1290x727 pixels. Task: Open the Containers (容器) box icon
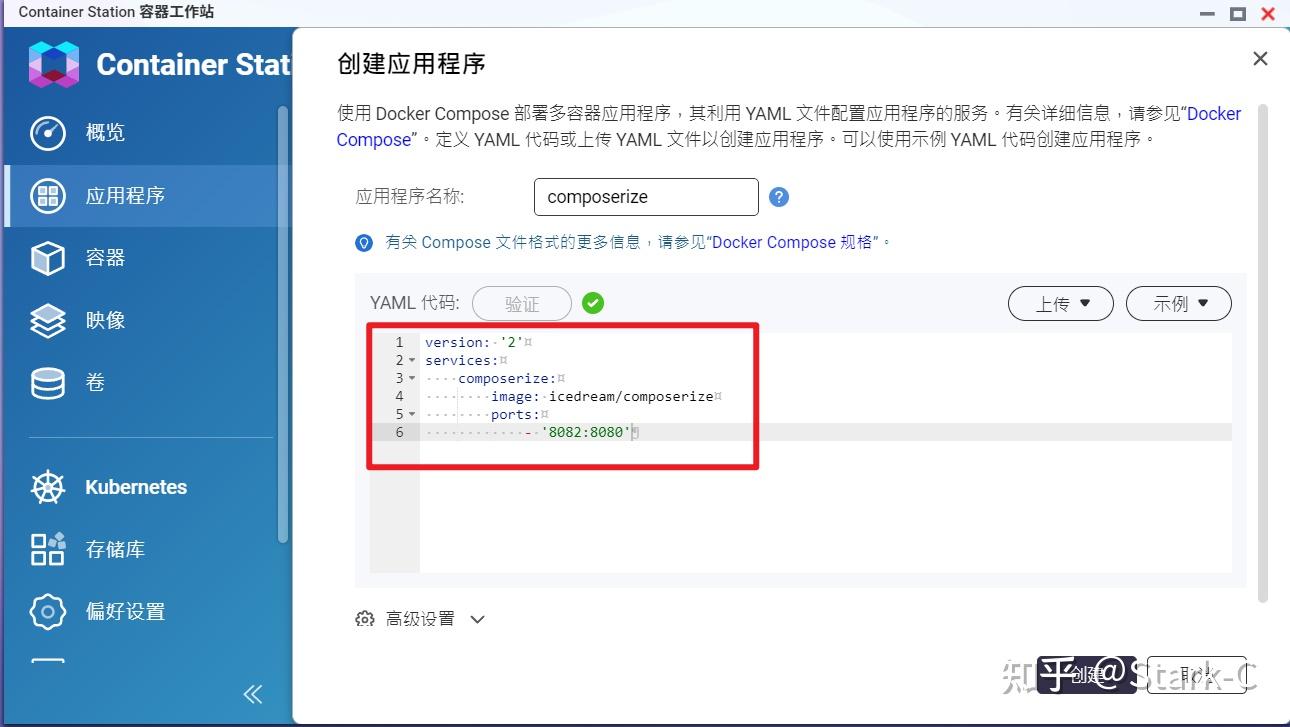coord(47,258)
